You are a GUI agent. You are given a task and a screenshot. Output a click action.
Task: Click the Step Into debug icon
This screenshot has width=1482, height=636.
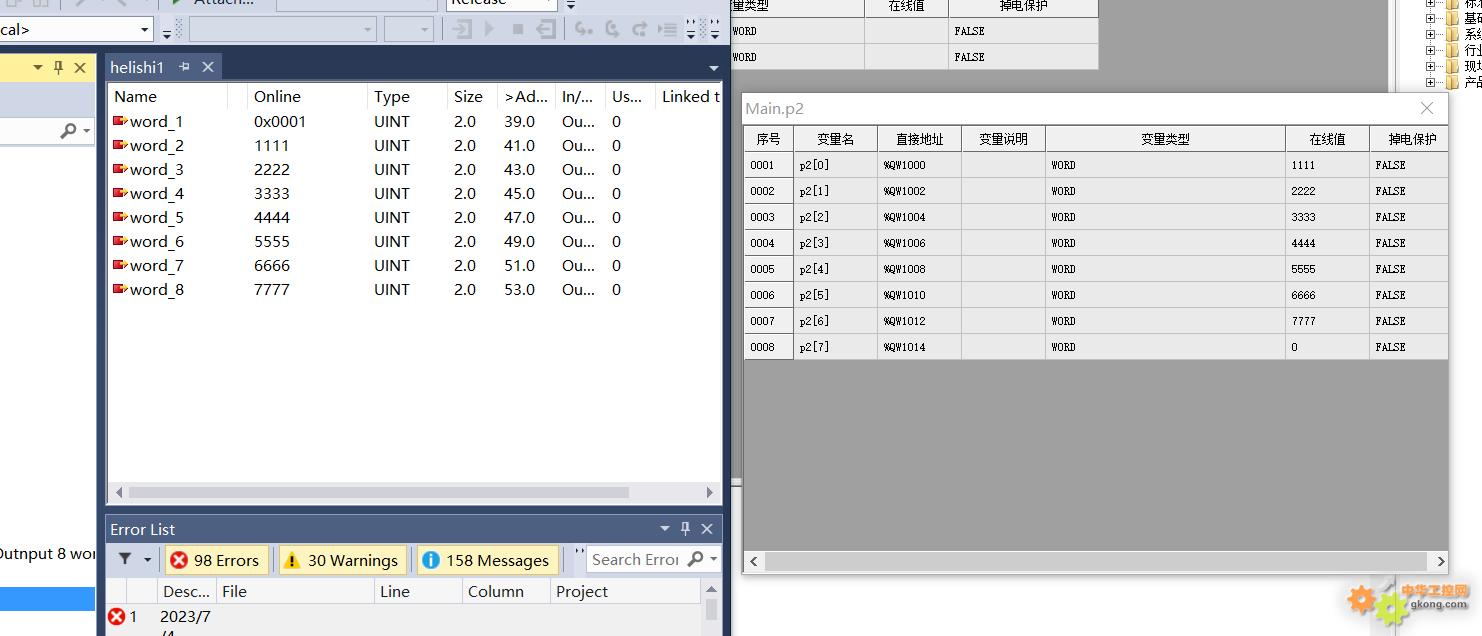(583, 29)
